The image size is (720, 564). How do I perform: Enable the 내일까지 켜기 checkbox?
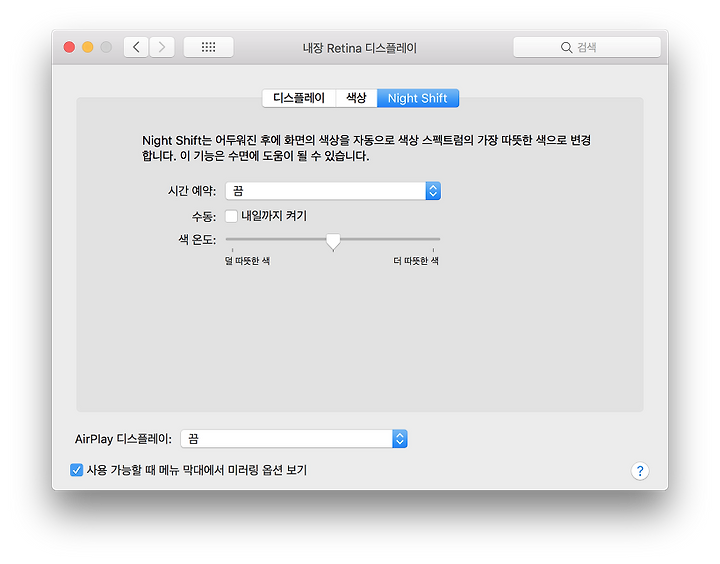(x=231, y=216)
